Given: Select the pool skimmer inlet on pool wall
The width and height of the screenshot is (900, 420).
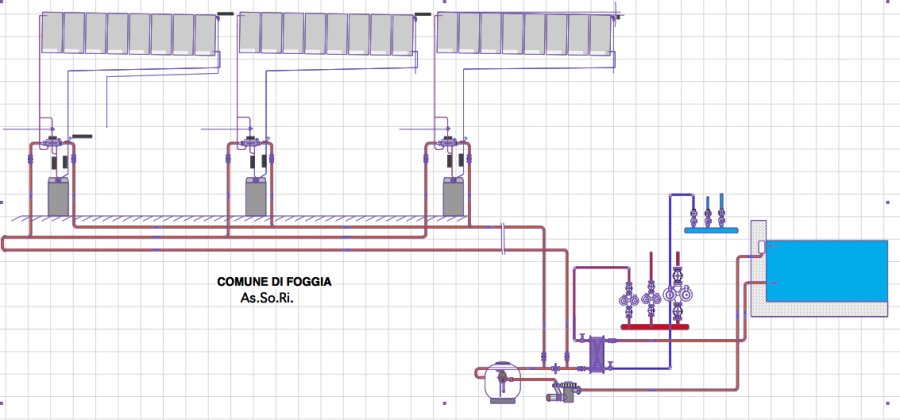Looking at the screenshot, I should tap(761, 246).
